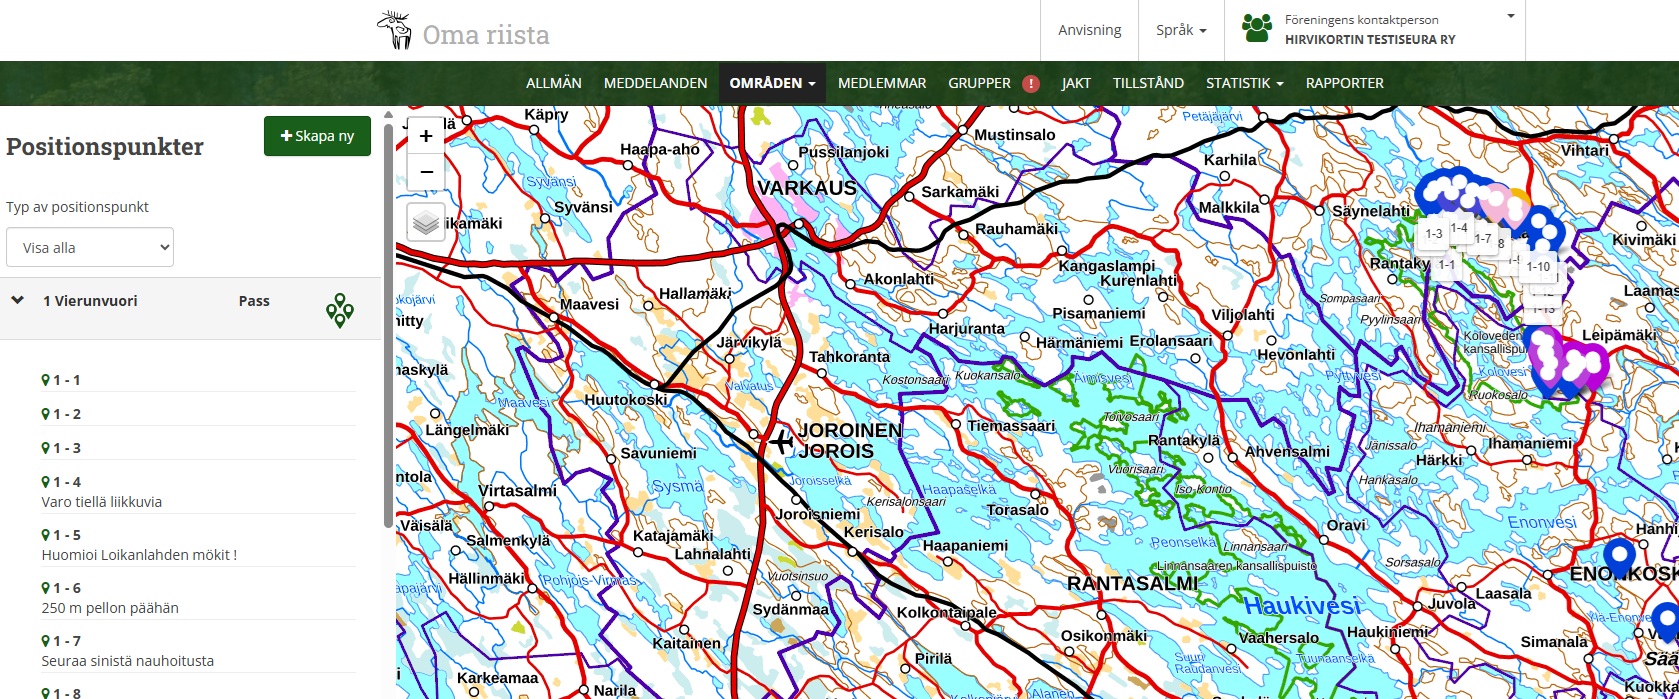Select the blue map marker near Enonkoski
This screenshot has width=1679, height=699.
[1619, 560]
